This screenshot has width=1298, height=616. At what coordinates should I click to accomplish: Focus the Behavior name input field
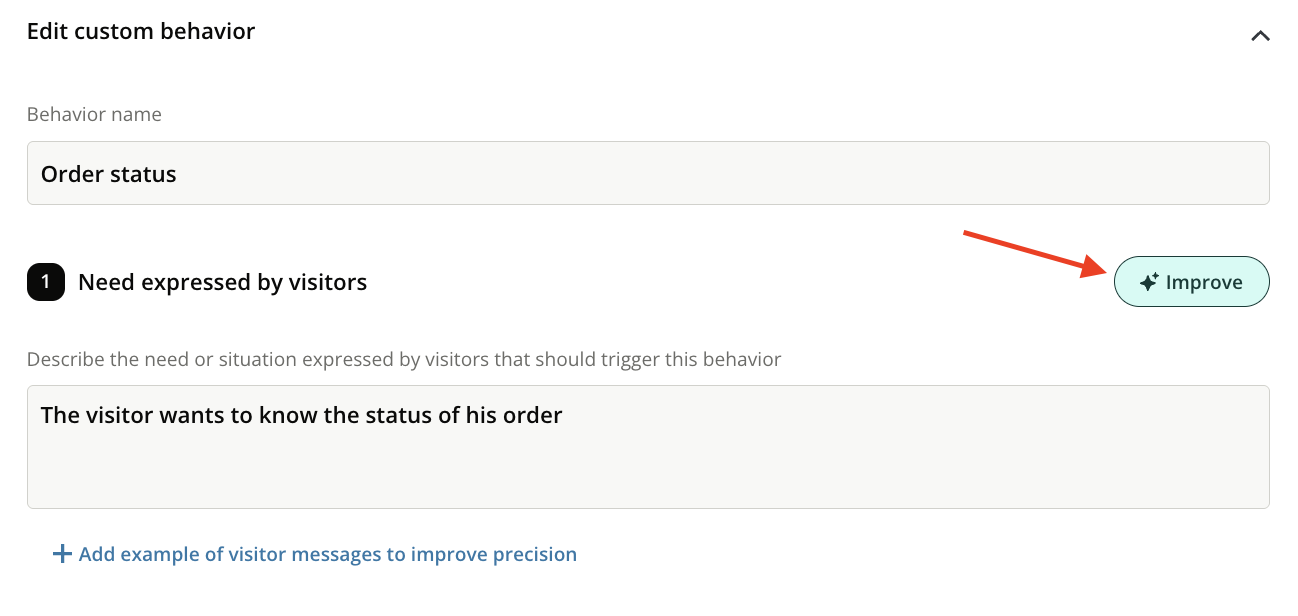(648, 174)
